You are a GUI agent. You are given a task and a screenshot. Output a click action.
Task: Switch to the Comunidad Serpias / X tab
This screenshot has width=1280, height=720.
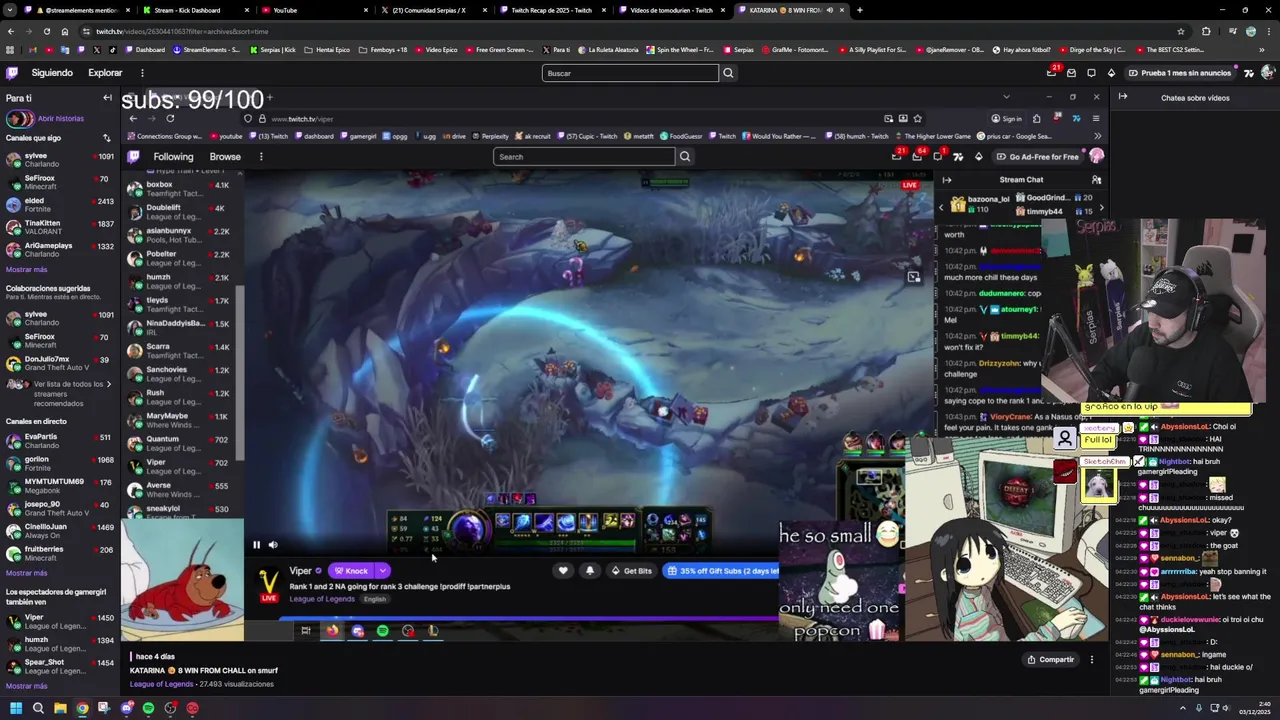point(433,10)
